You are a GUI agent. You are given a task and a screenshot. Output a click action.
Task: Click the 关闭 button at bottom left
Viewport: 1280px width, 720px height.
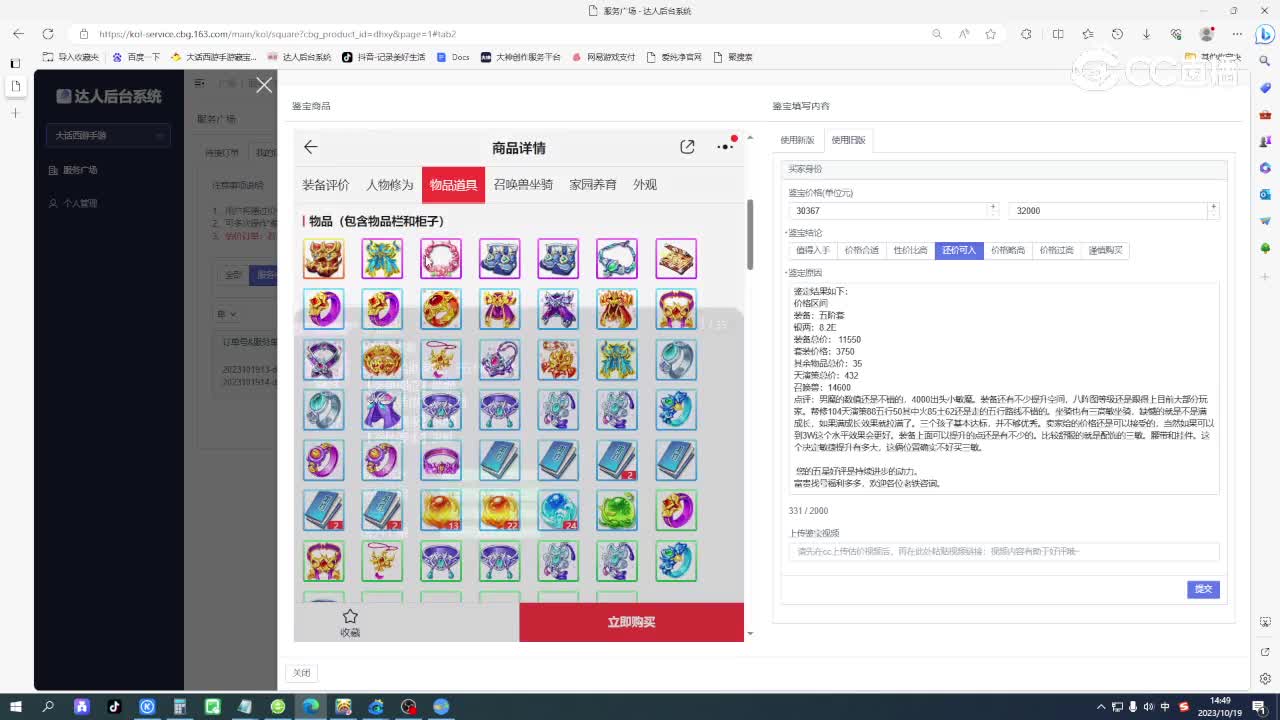[x=302, y=673]
